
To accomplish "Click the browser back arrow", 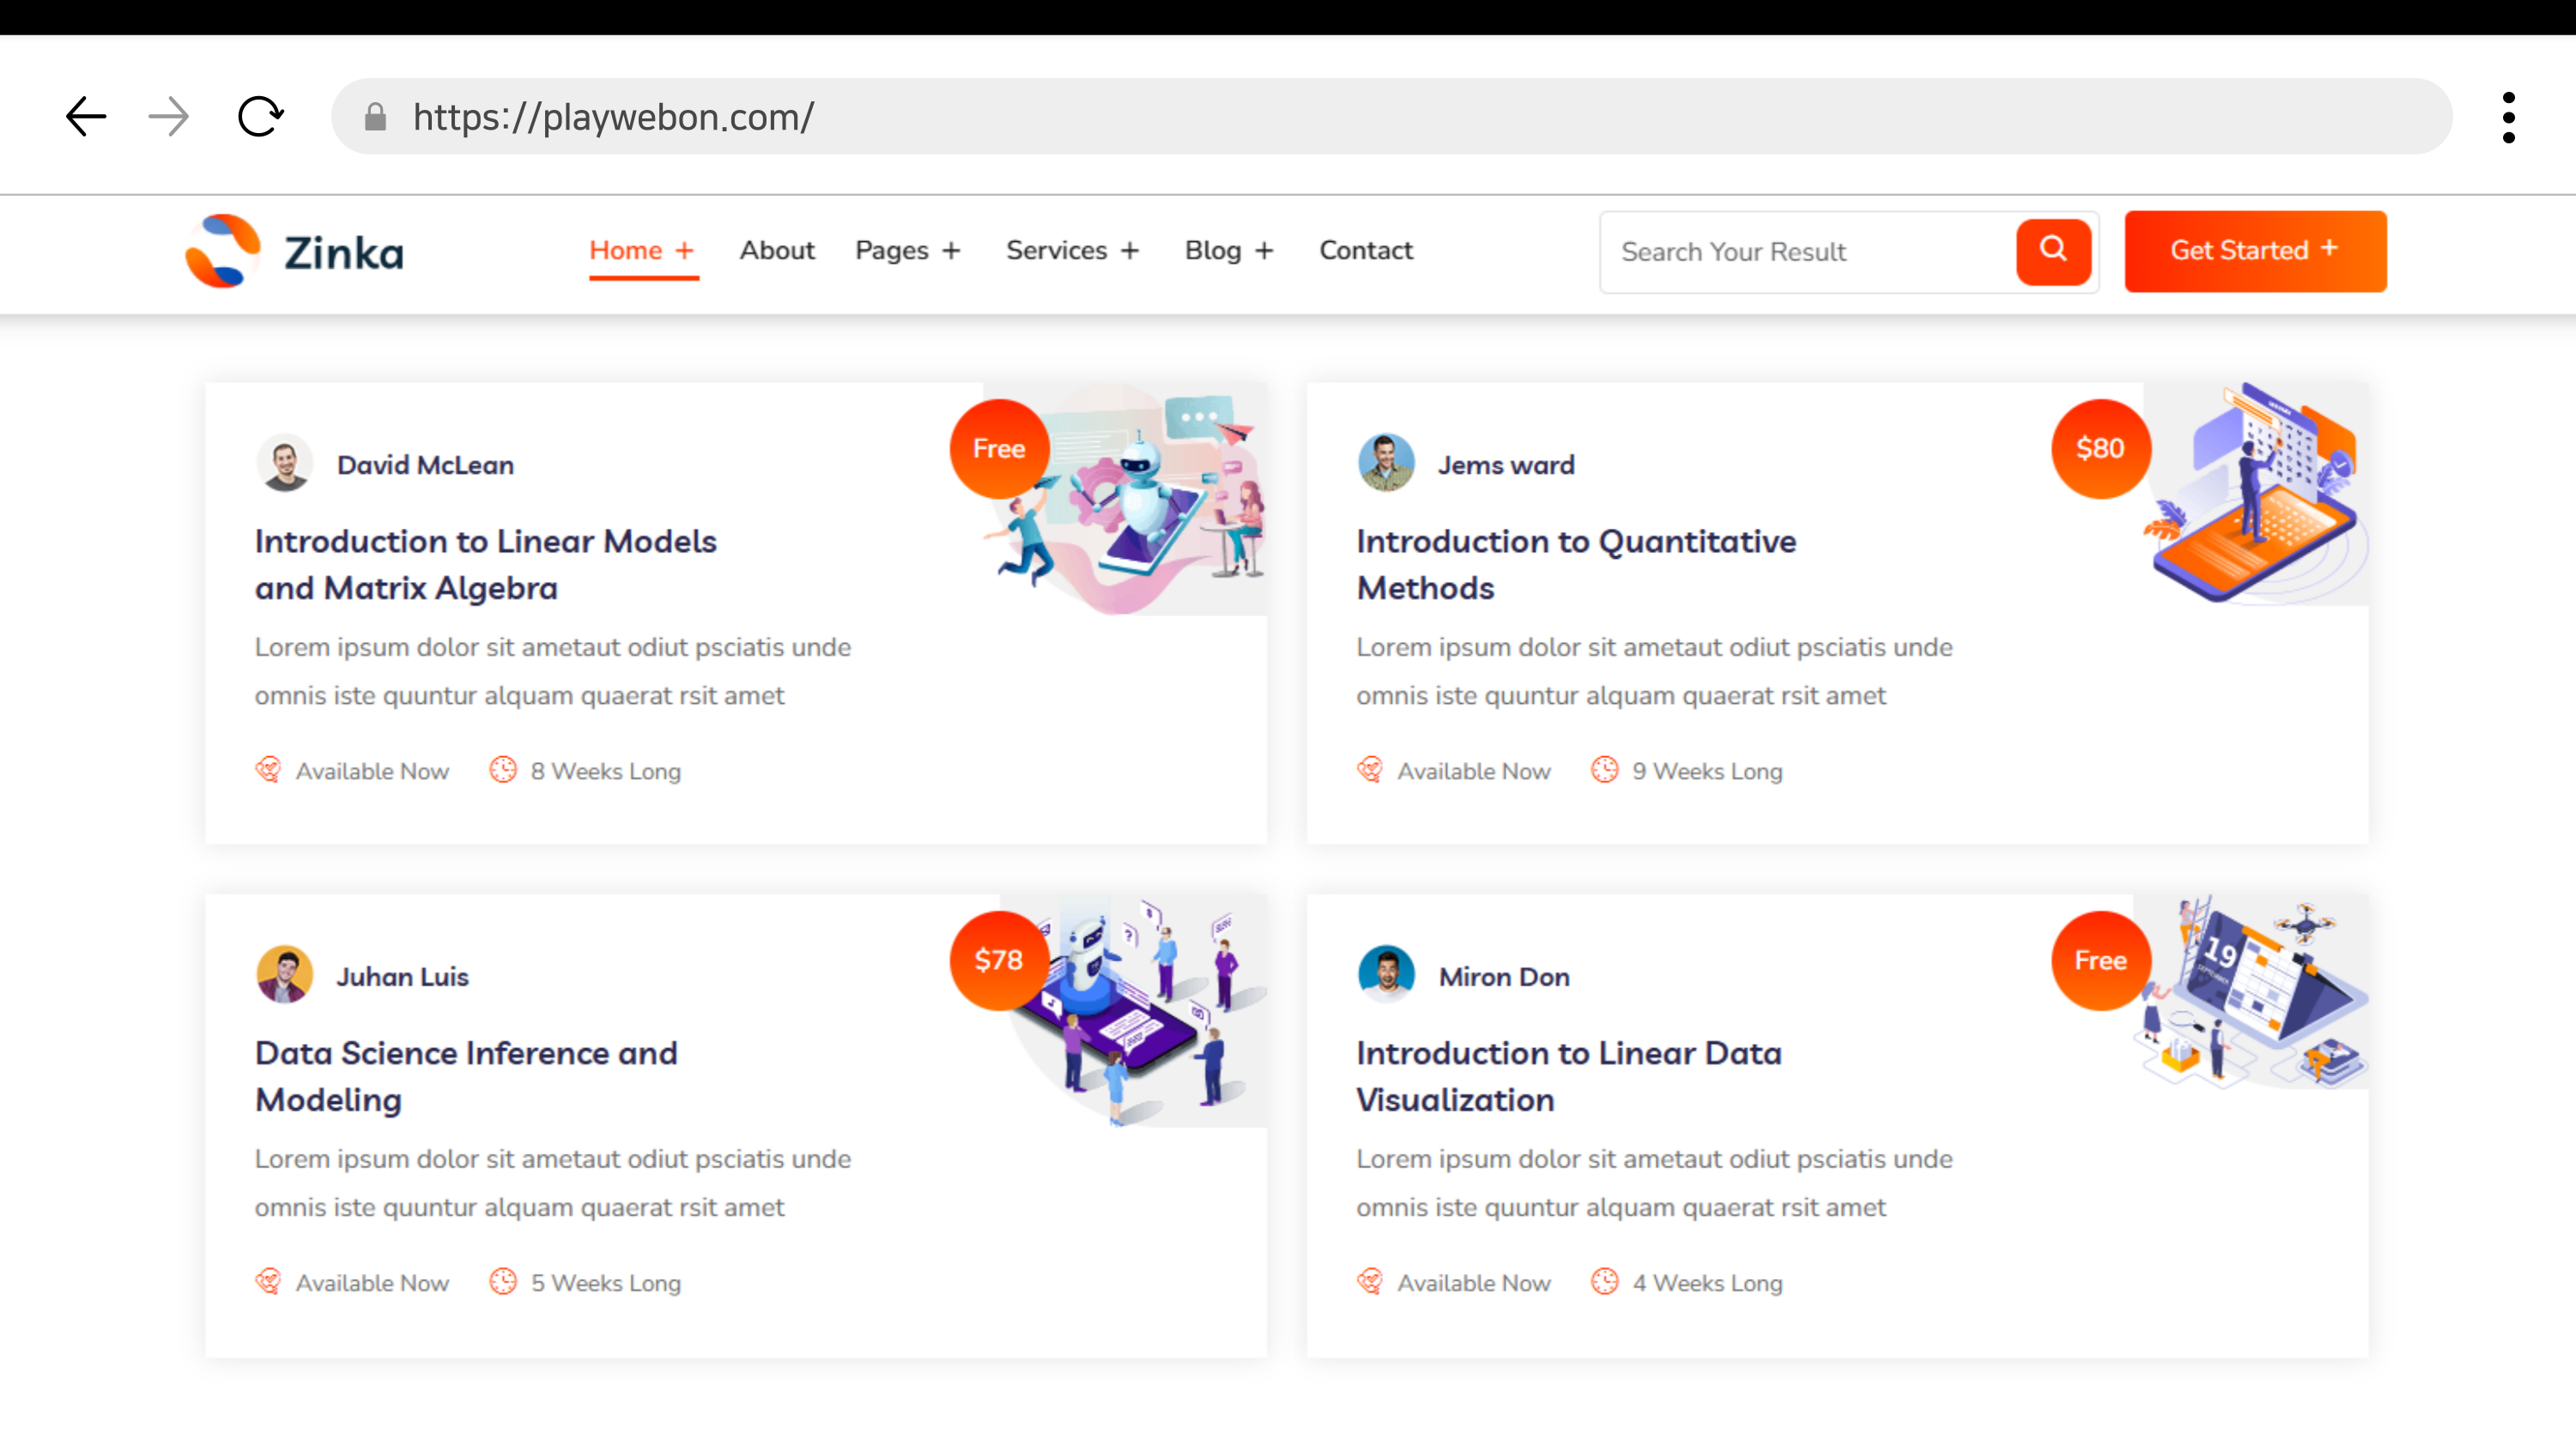I will (x=86, y=117).
